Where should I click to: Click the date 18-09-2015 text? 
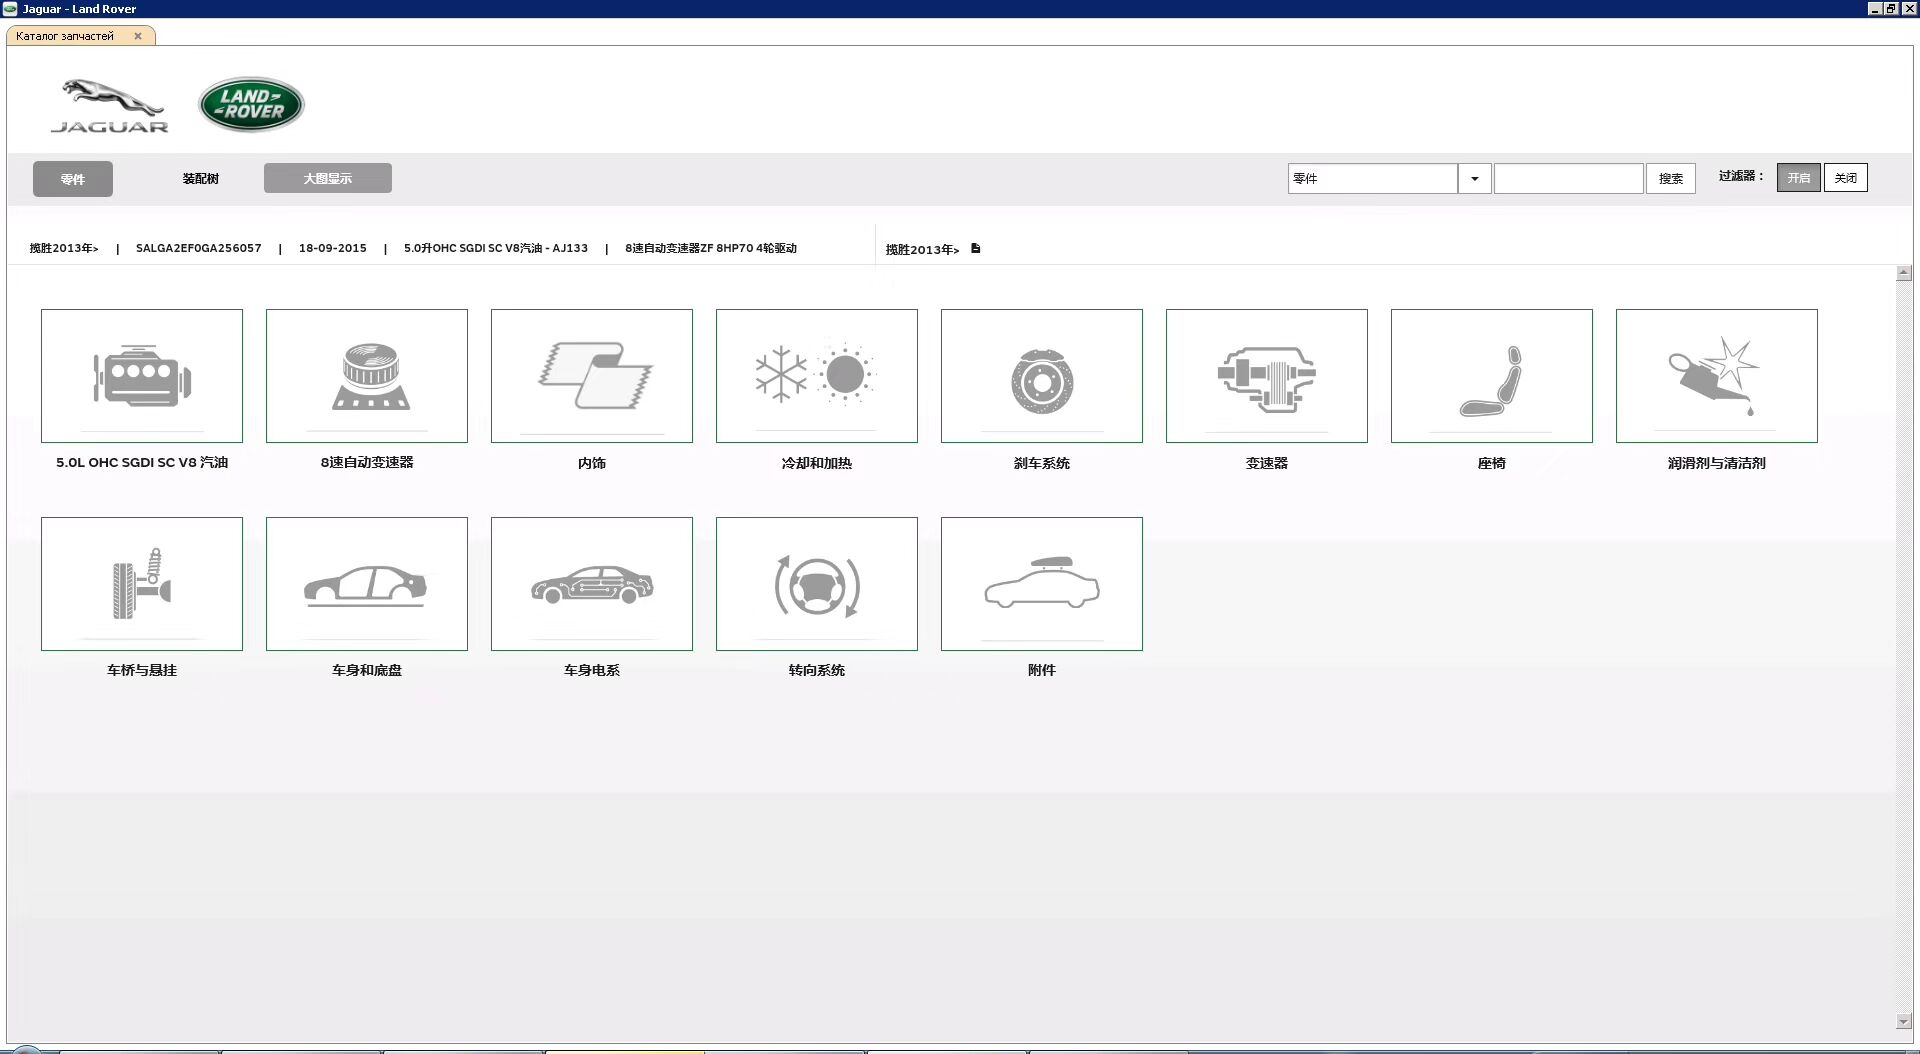tap(333, 248)
